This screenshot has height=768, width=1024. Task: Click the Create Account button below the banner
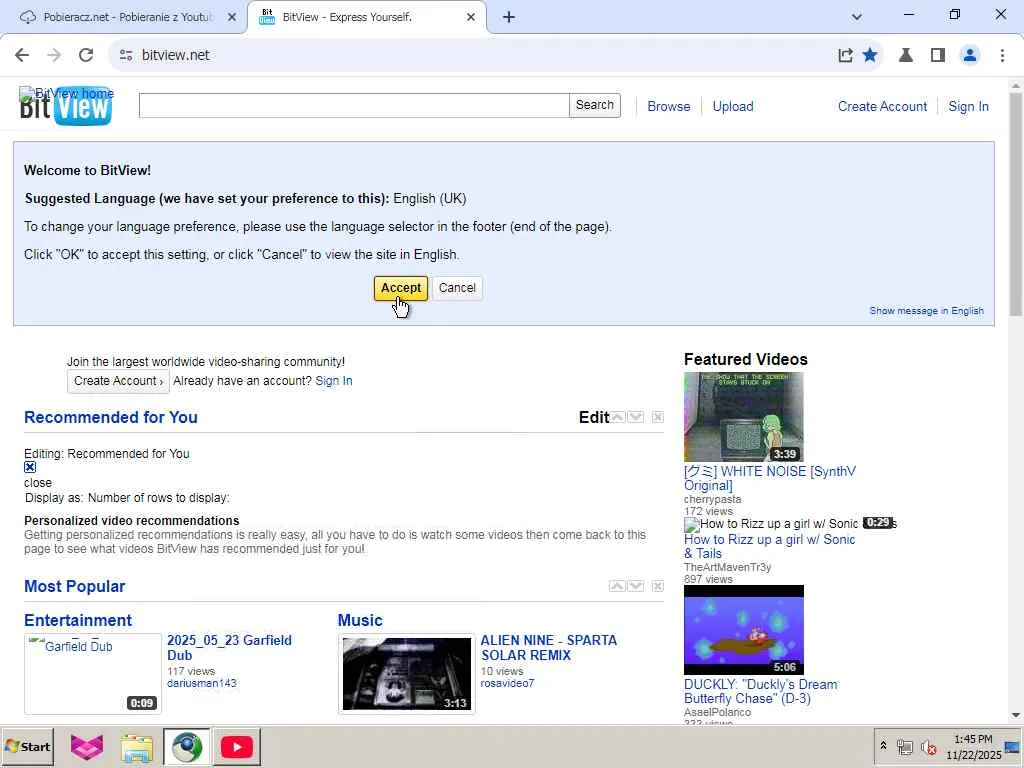pyautogui.click(x=118, y=381)
